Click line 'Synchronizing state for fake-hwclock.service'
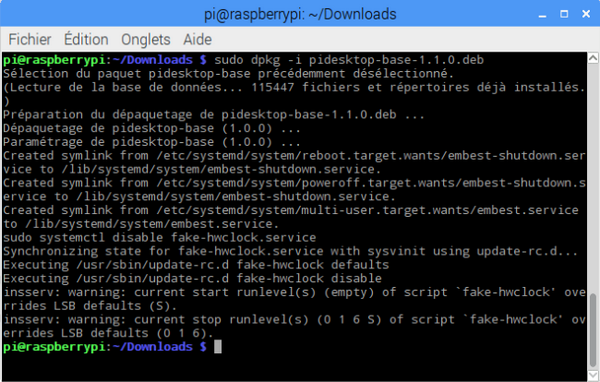Image resolution: width=600 pixels, height=382 pixels. (290, 251)
